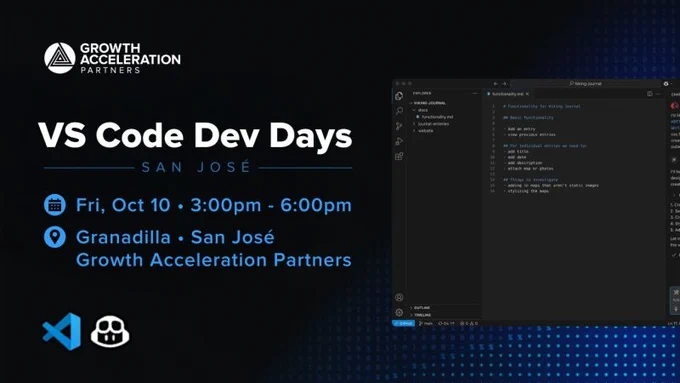Open the Copilot icon in title bar

coord(666,84)
